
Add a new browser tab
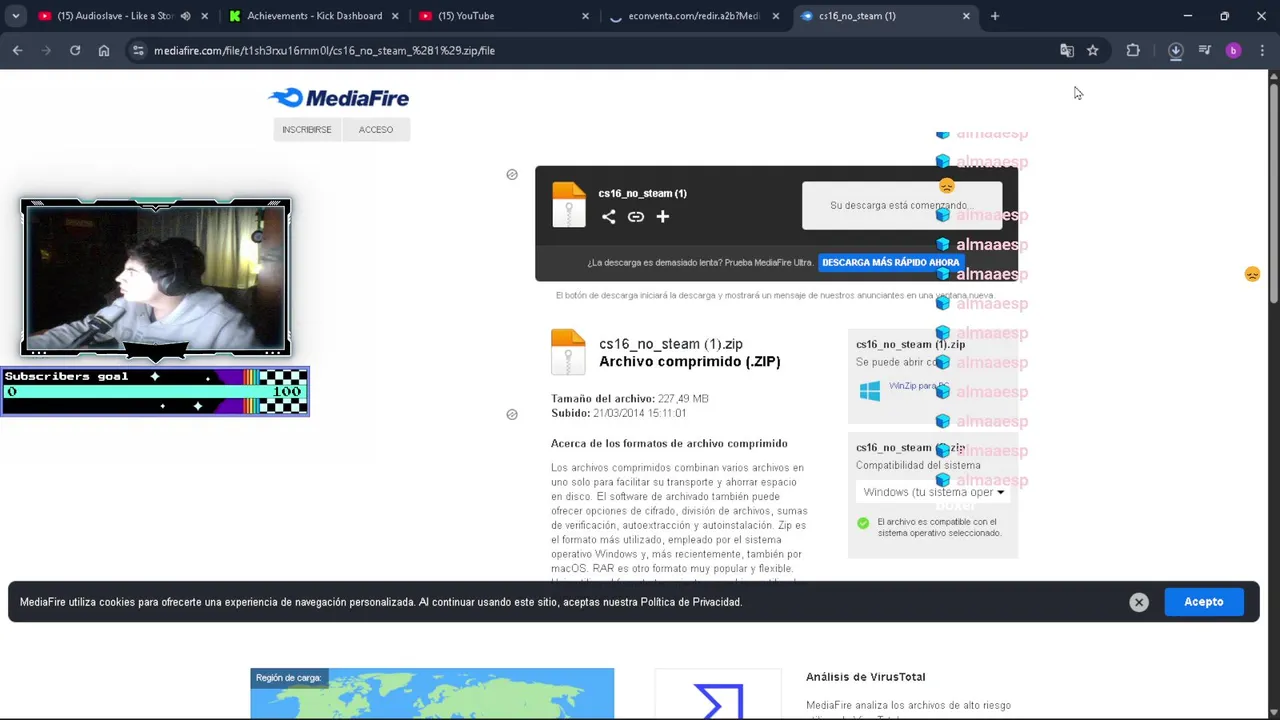pos(994,16)
